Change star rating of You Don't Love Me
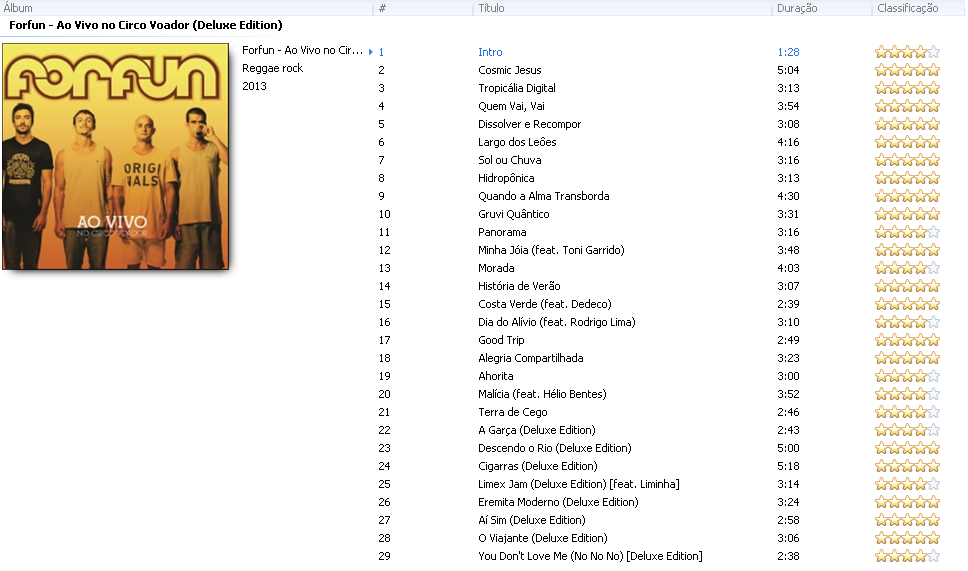This screenshot has height=571, width=968. (x=908, y=556)
